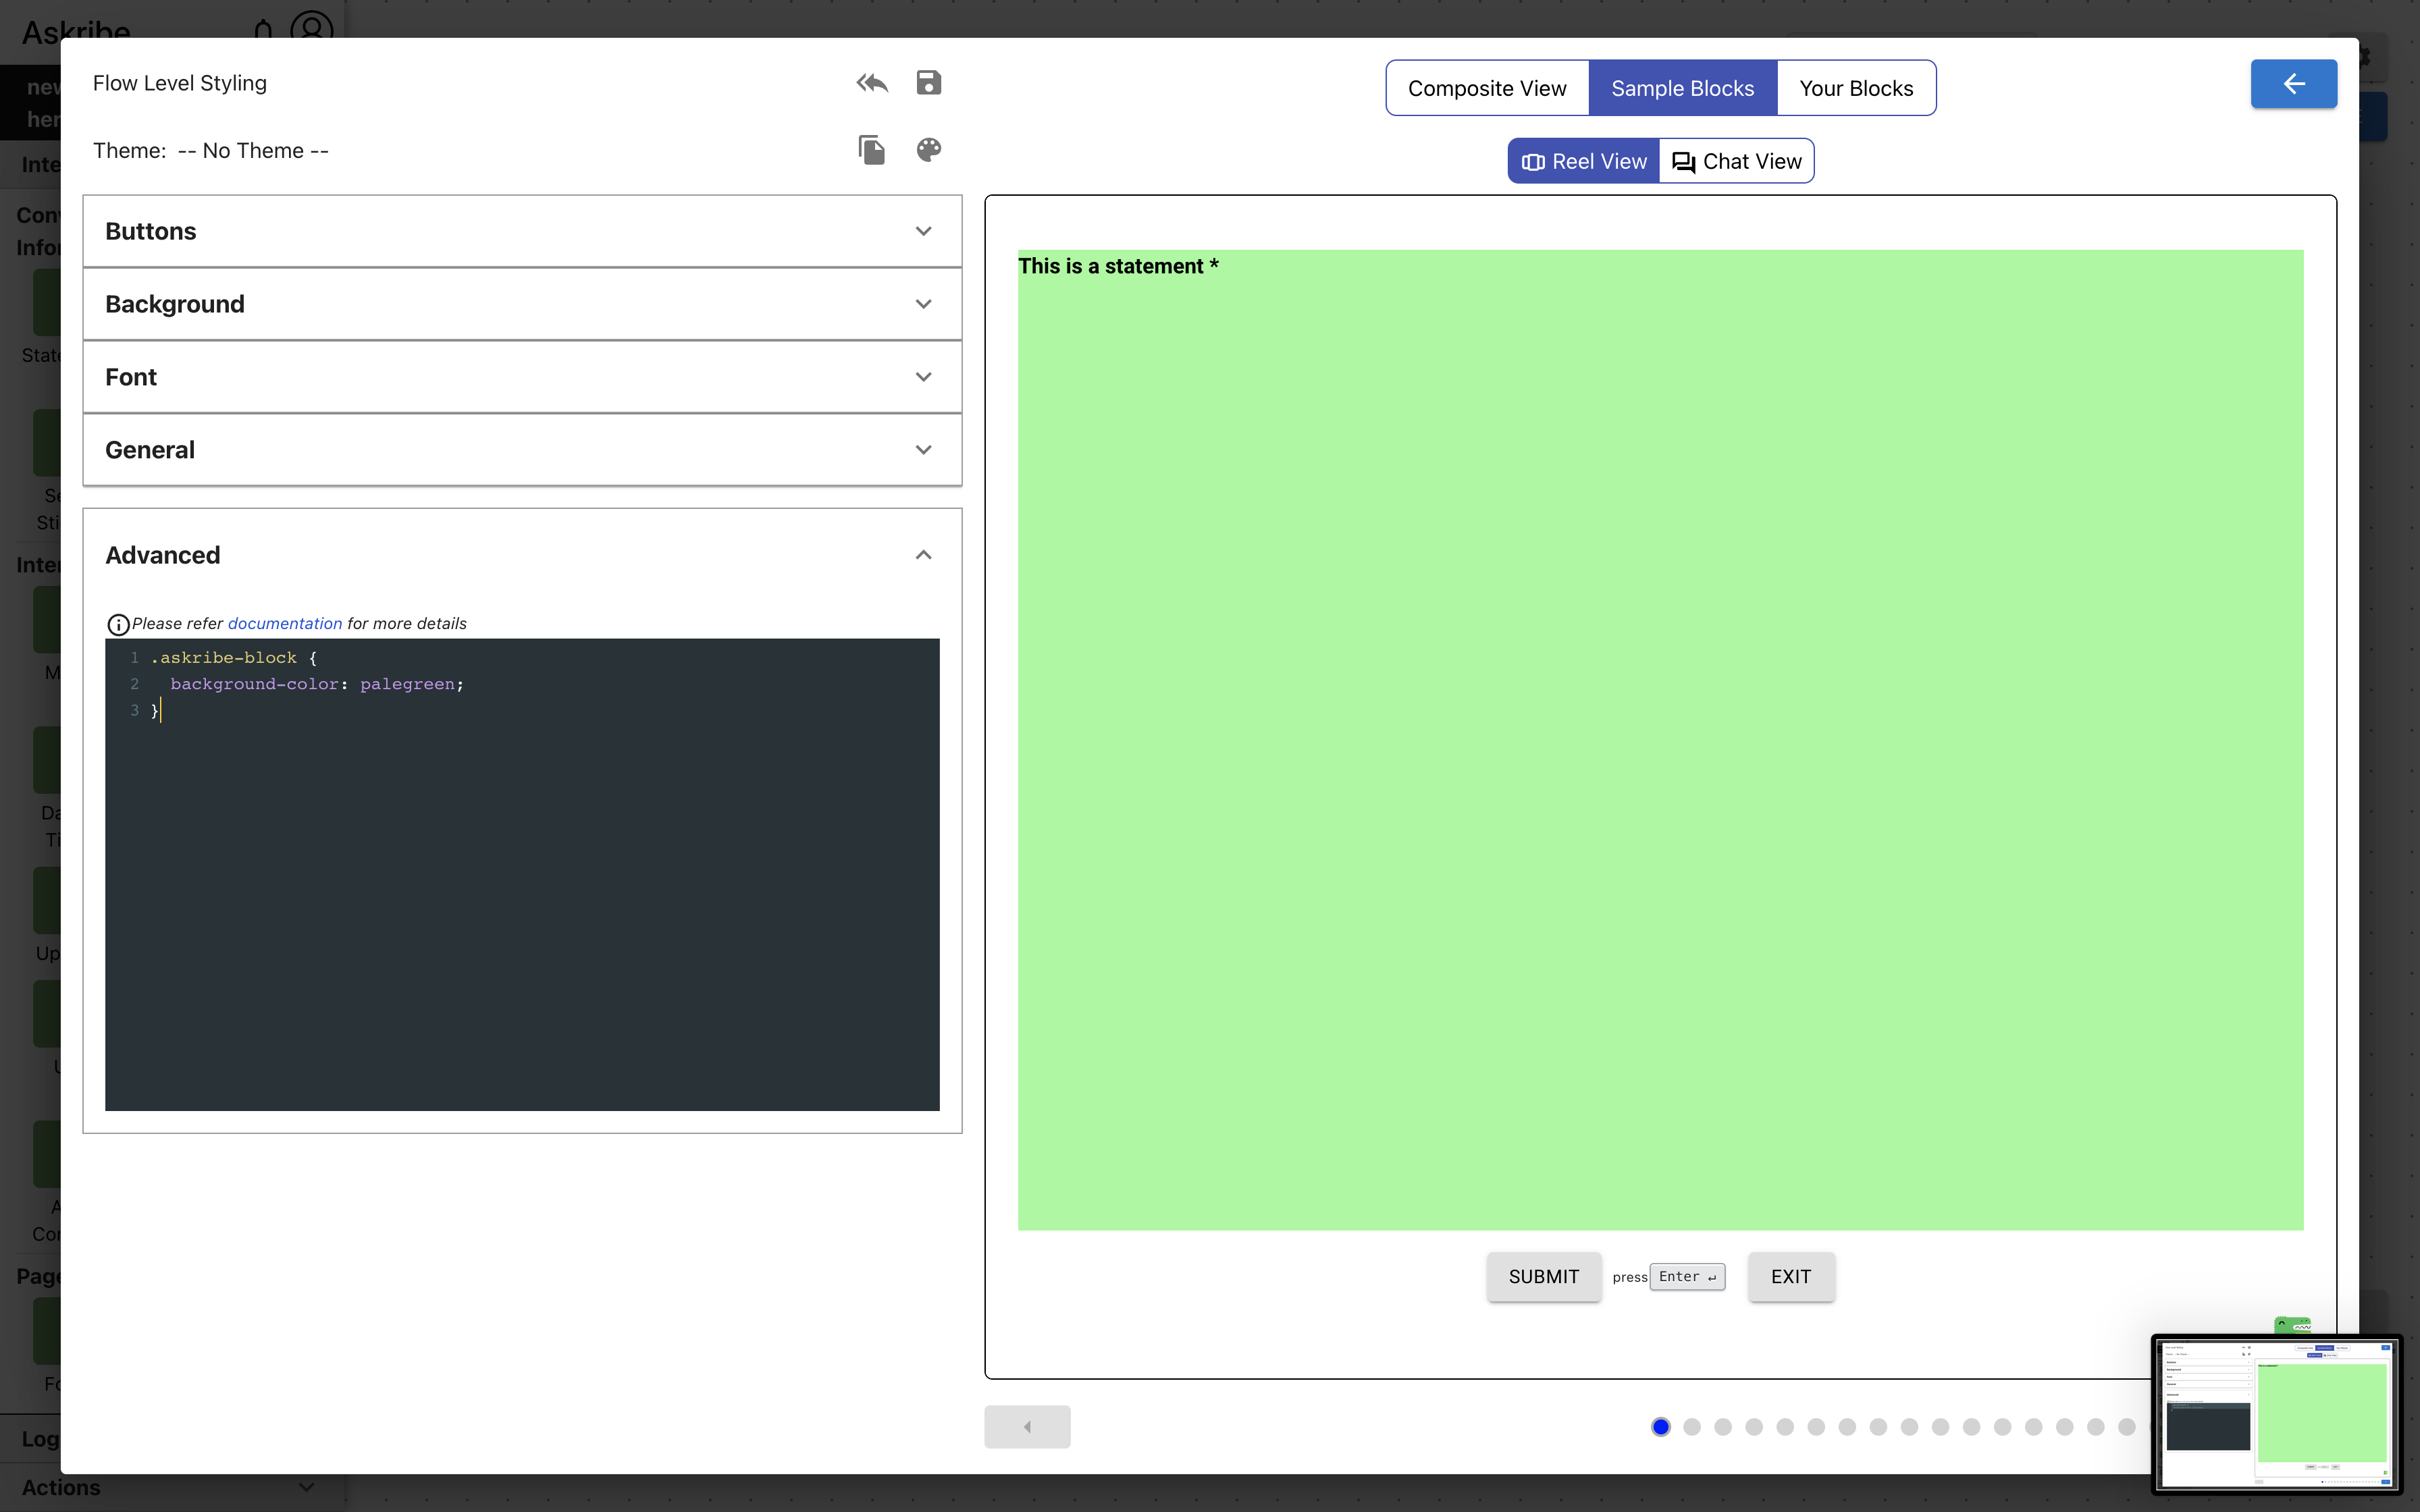This screenshot has height=1512, width=2420.
Task: Switch preview to Reel View
Action: click(x=1584, y=161)
